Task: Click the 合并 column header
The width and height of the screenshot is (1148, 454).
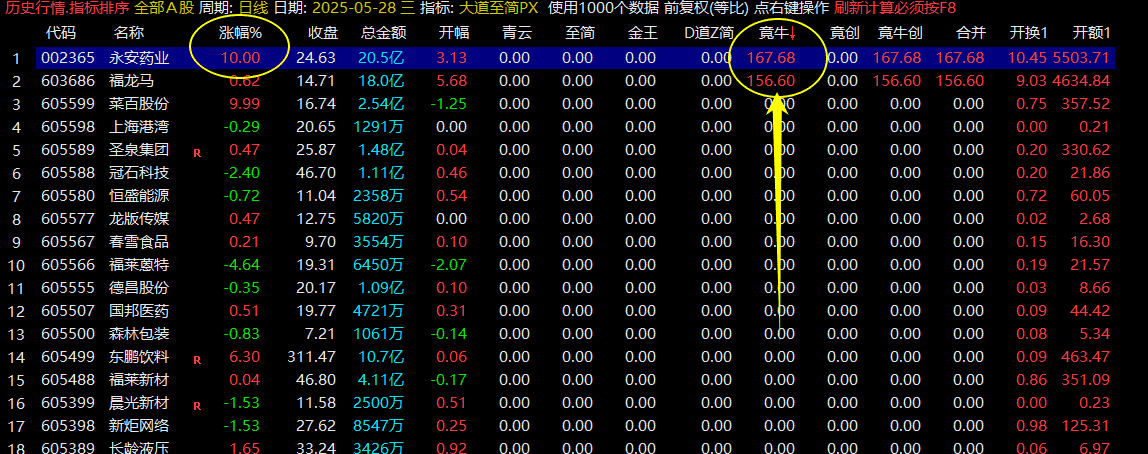Action: [971, 33]
